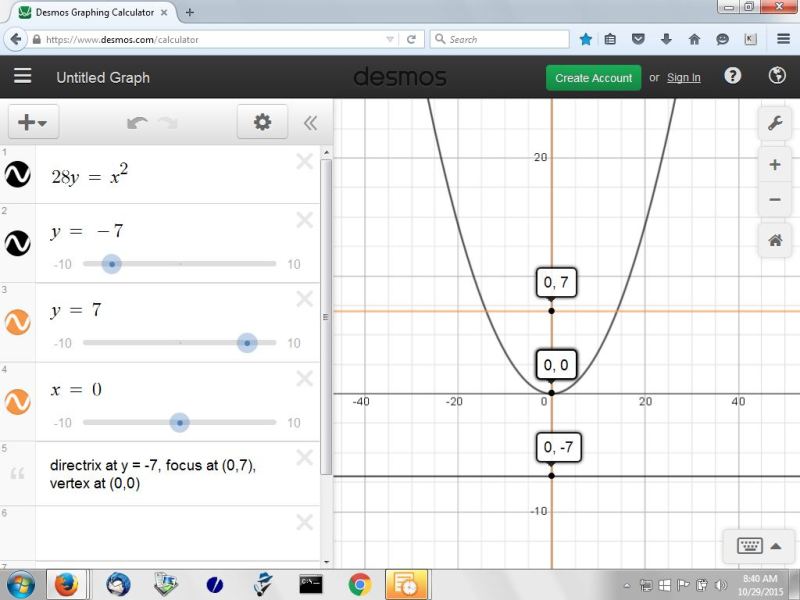Open a new browser tab
The image size is (800, 600).
189,12
